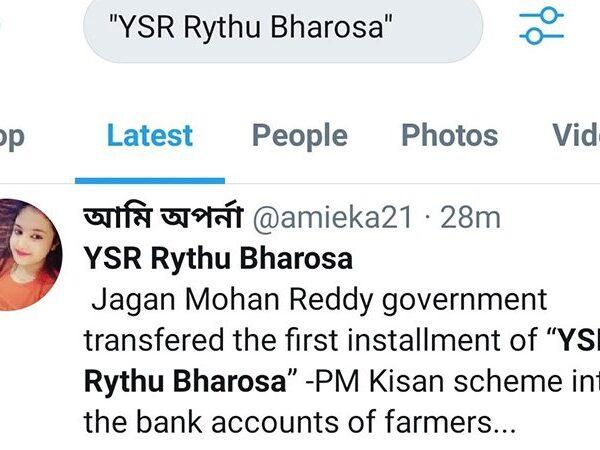Click the bold quoted "Rythu Bharosa" in tweet body

tap(185, 382)
